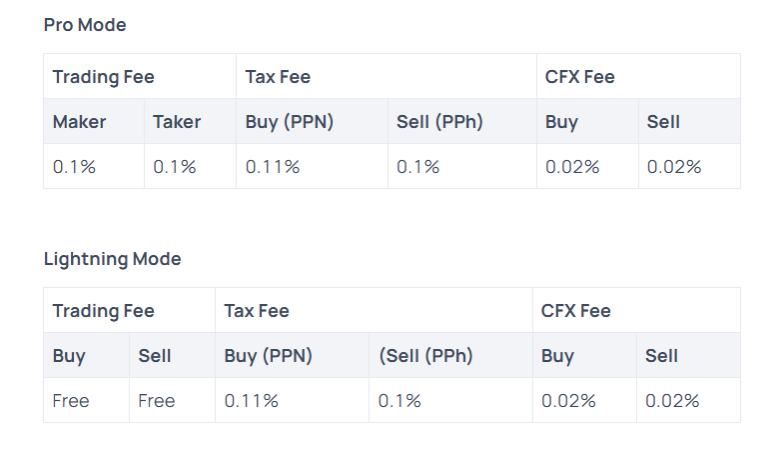Select Pro Mode CFX Fee Sell 0.02% value
Screen dimensions: 782x466
coord(674,167)
